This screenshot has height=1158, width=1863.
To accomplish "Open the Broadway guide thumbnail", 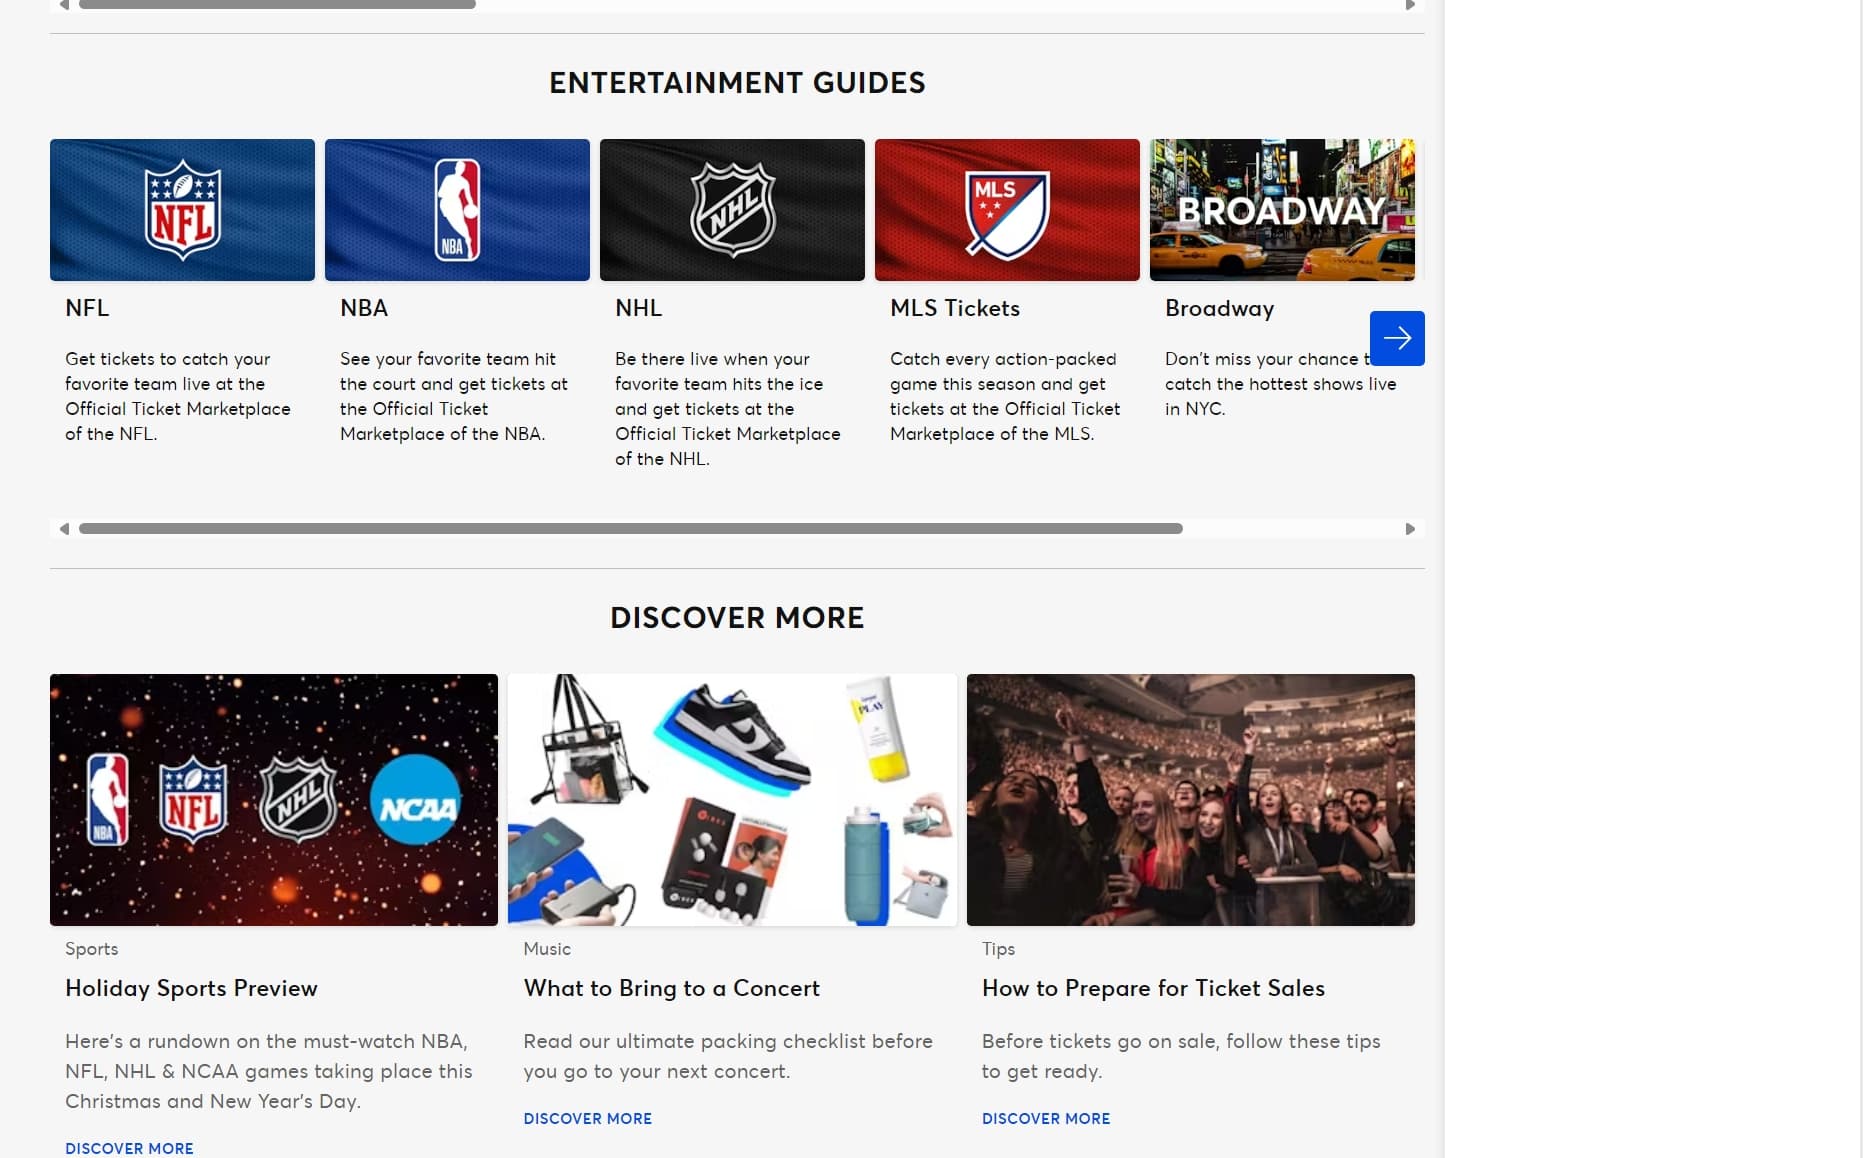I will tap(1282, 210).
